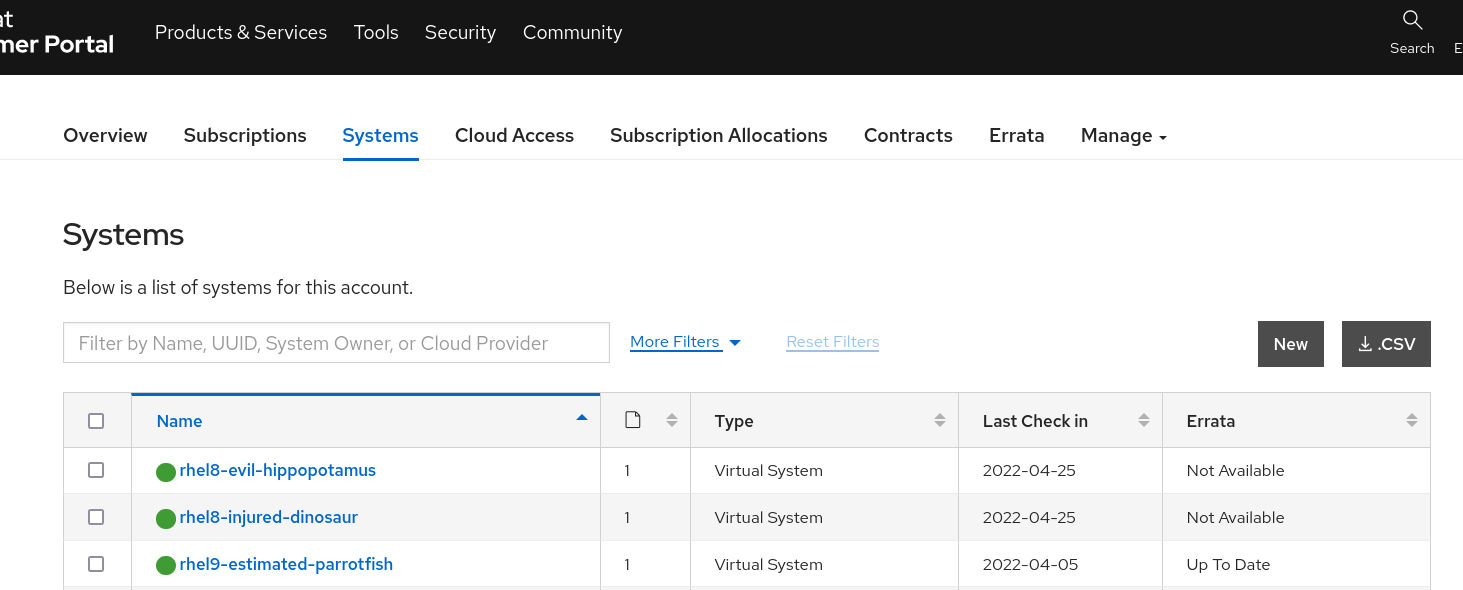The image size is (1463, 590).
Task: Click the document icon column header
Action: click(x=632, y=420)
